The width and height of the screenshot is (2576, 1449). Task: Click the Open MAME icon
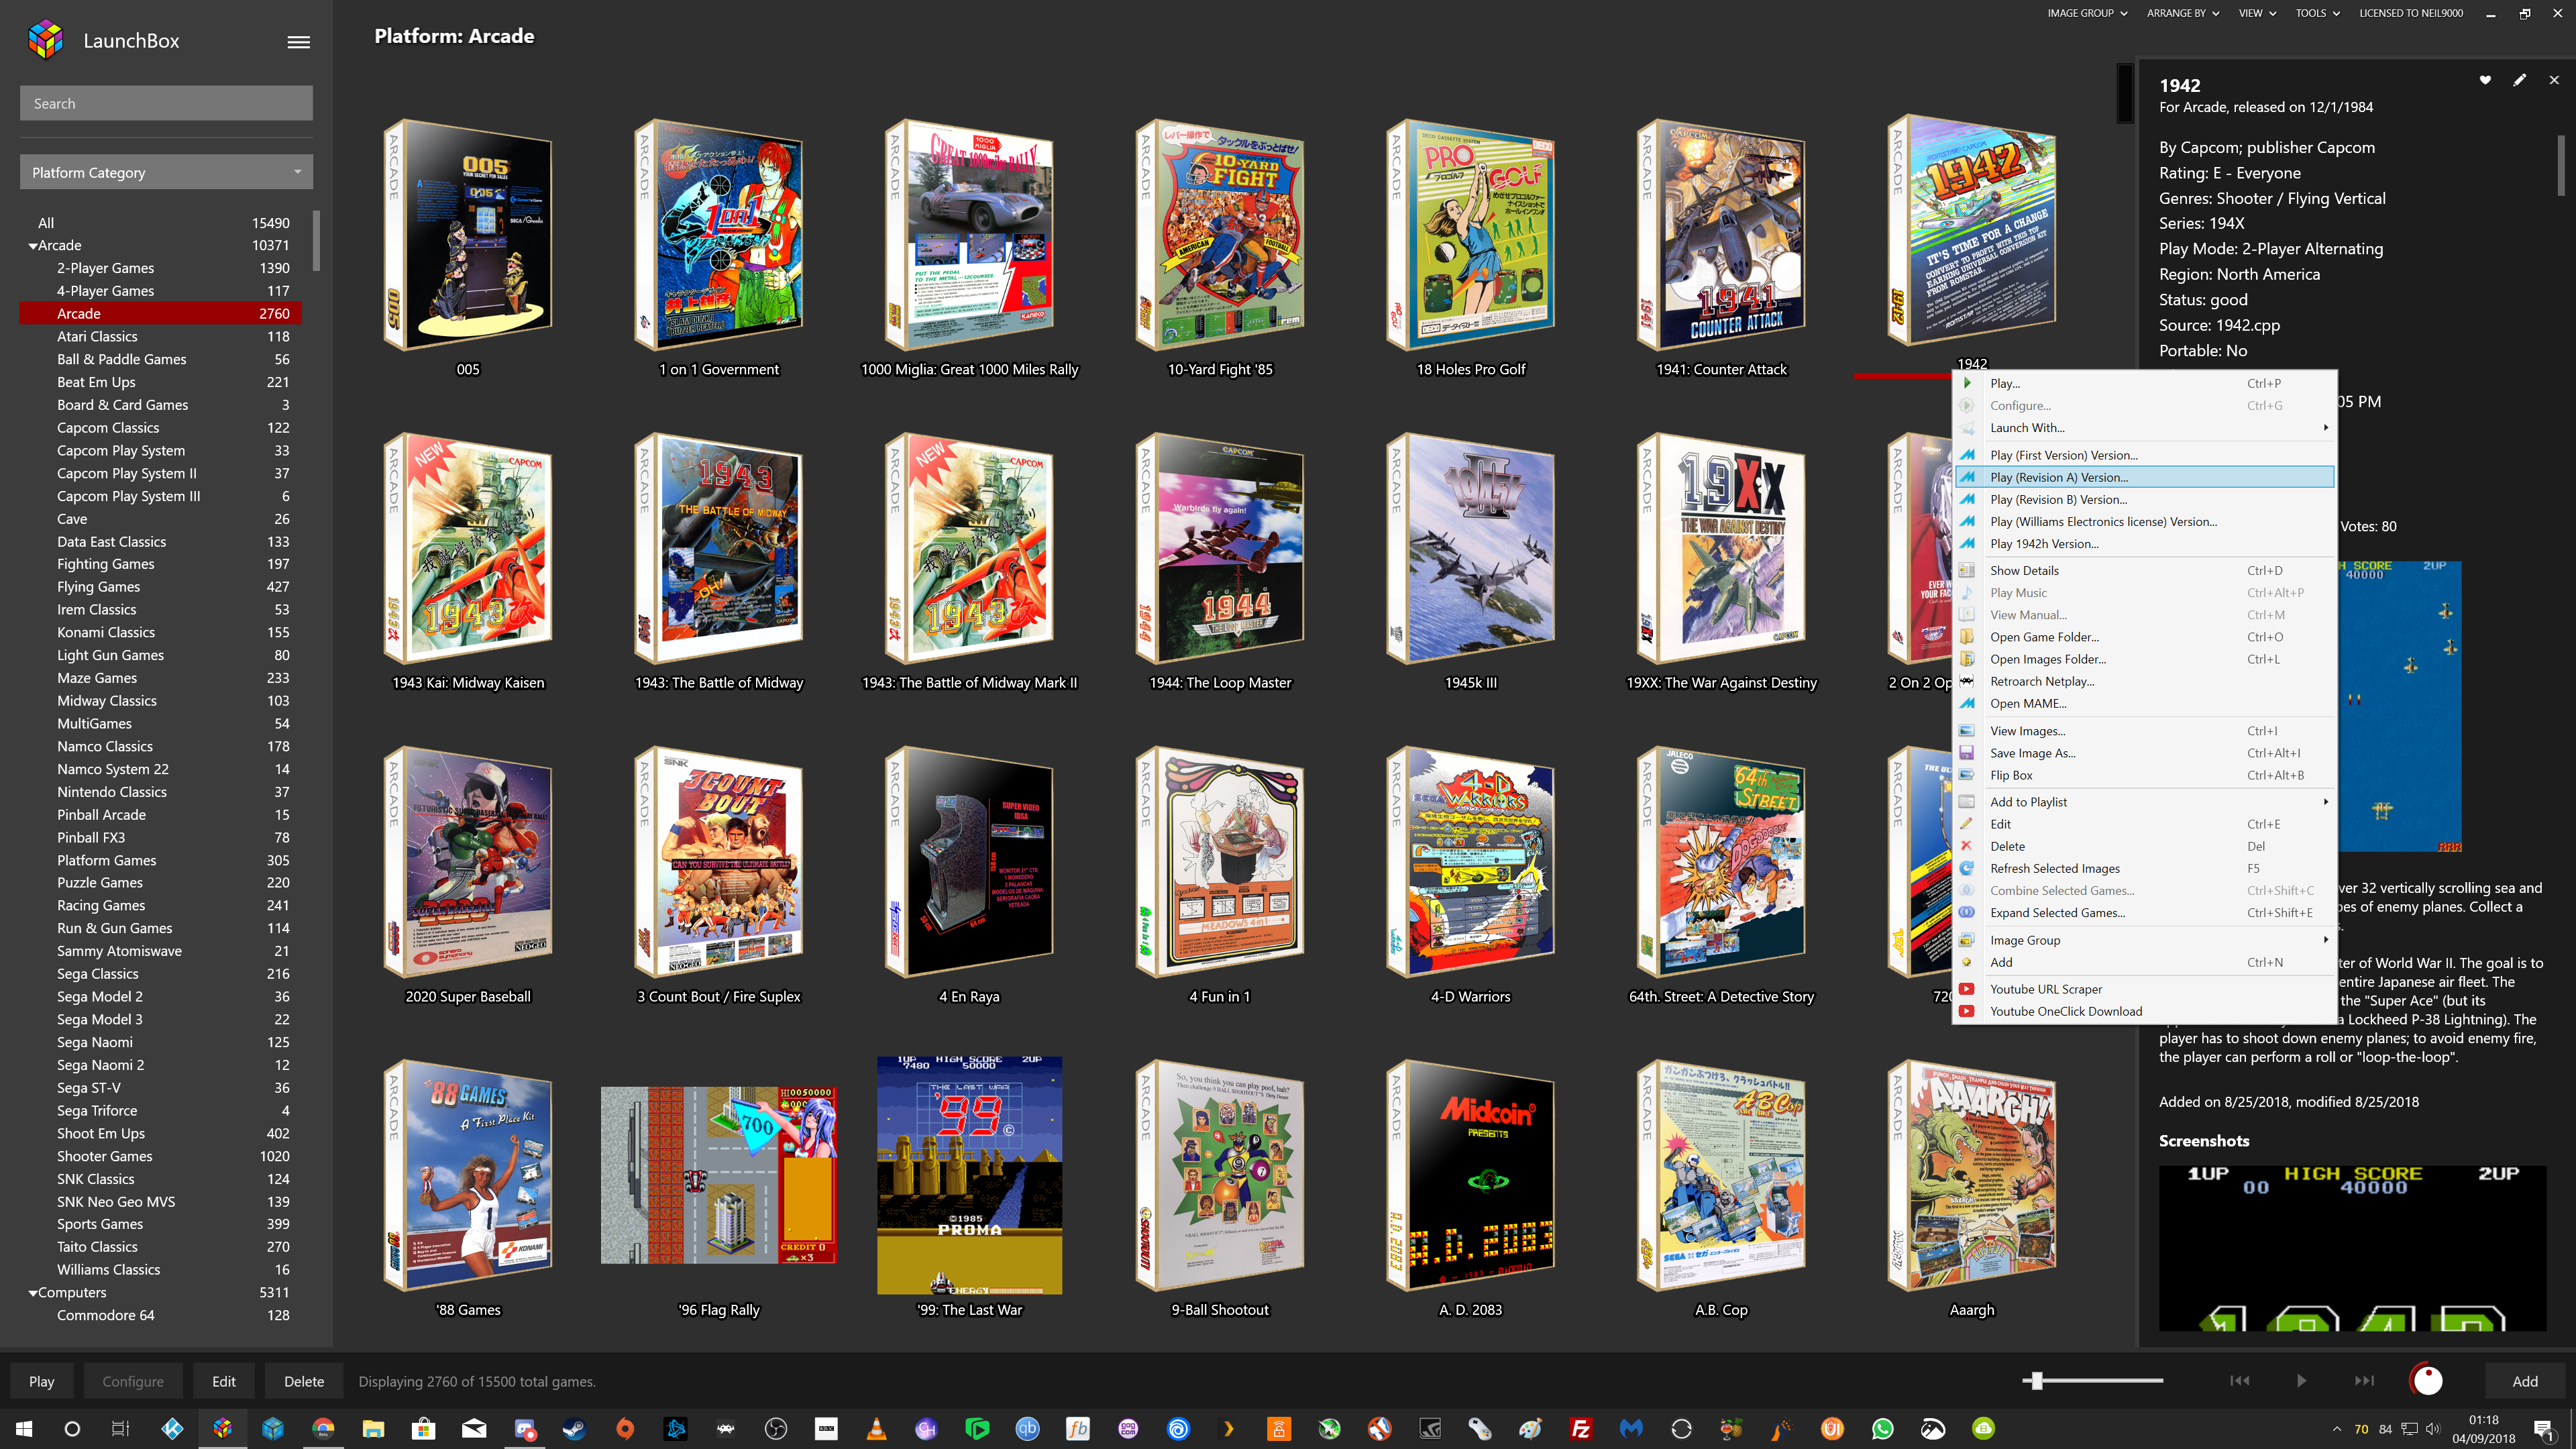1966,703
